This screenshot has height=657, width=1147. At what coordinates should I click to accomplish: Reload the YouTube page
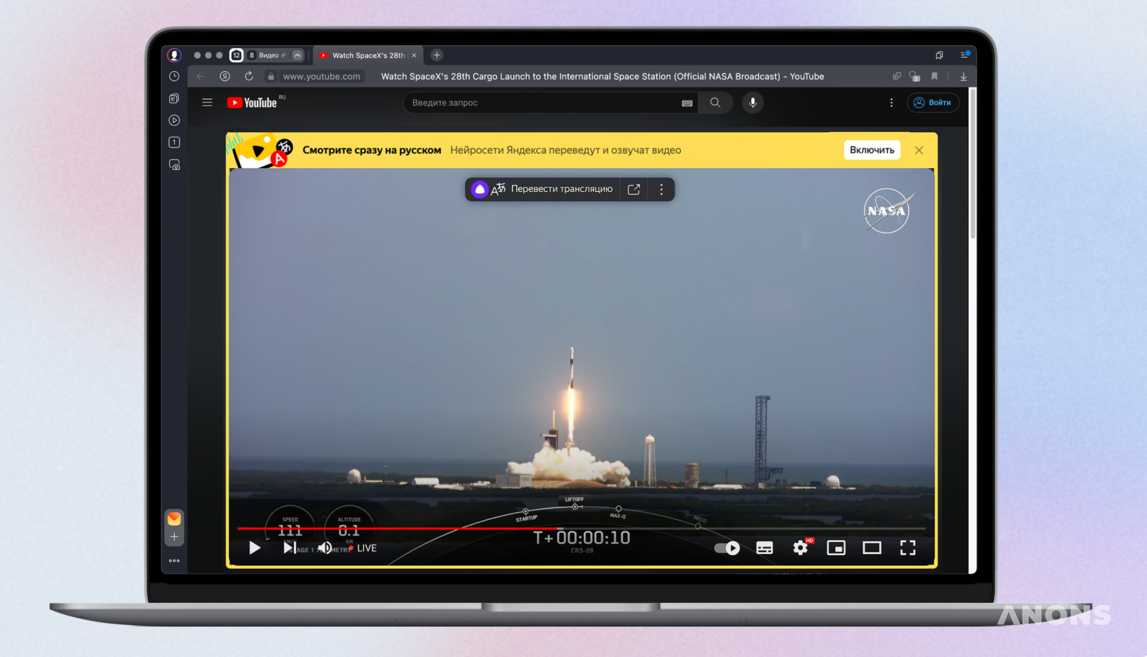(249, 76)
